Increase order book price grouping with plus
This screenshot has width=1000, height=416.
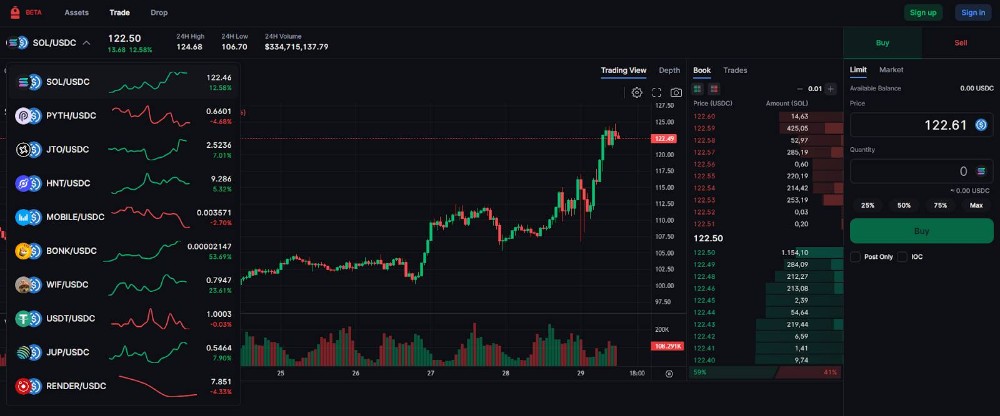tap(831, 89)
